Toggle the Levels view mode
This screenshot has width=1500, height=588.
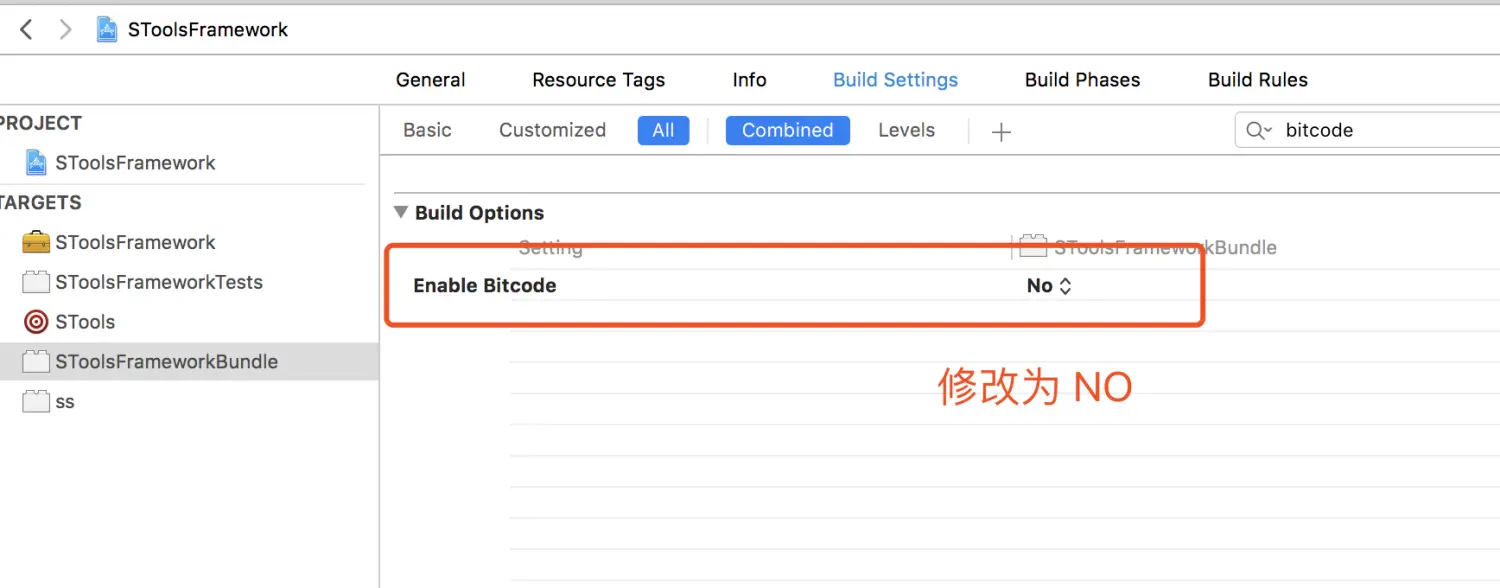906,130
